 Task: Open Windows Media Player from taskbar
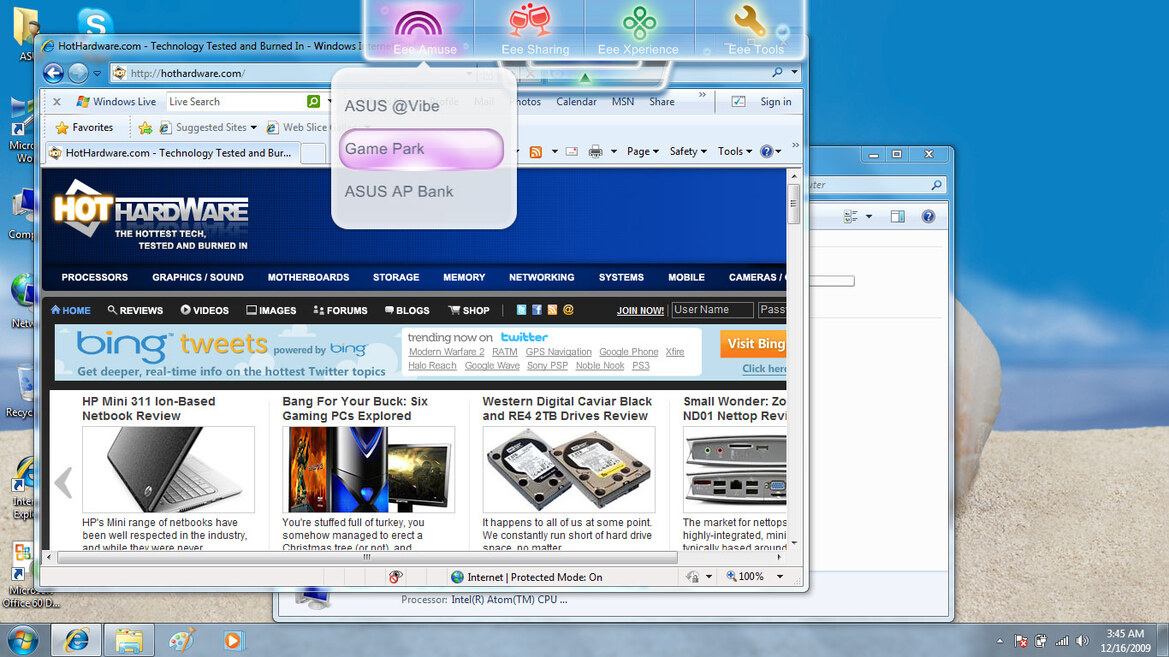click(233, 641)
